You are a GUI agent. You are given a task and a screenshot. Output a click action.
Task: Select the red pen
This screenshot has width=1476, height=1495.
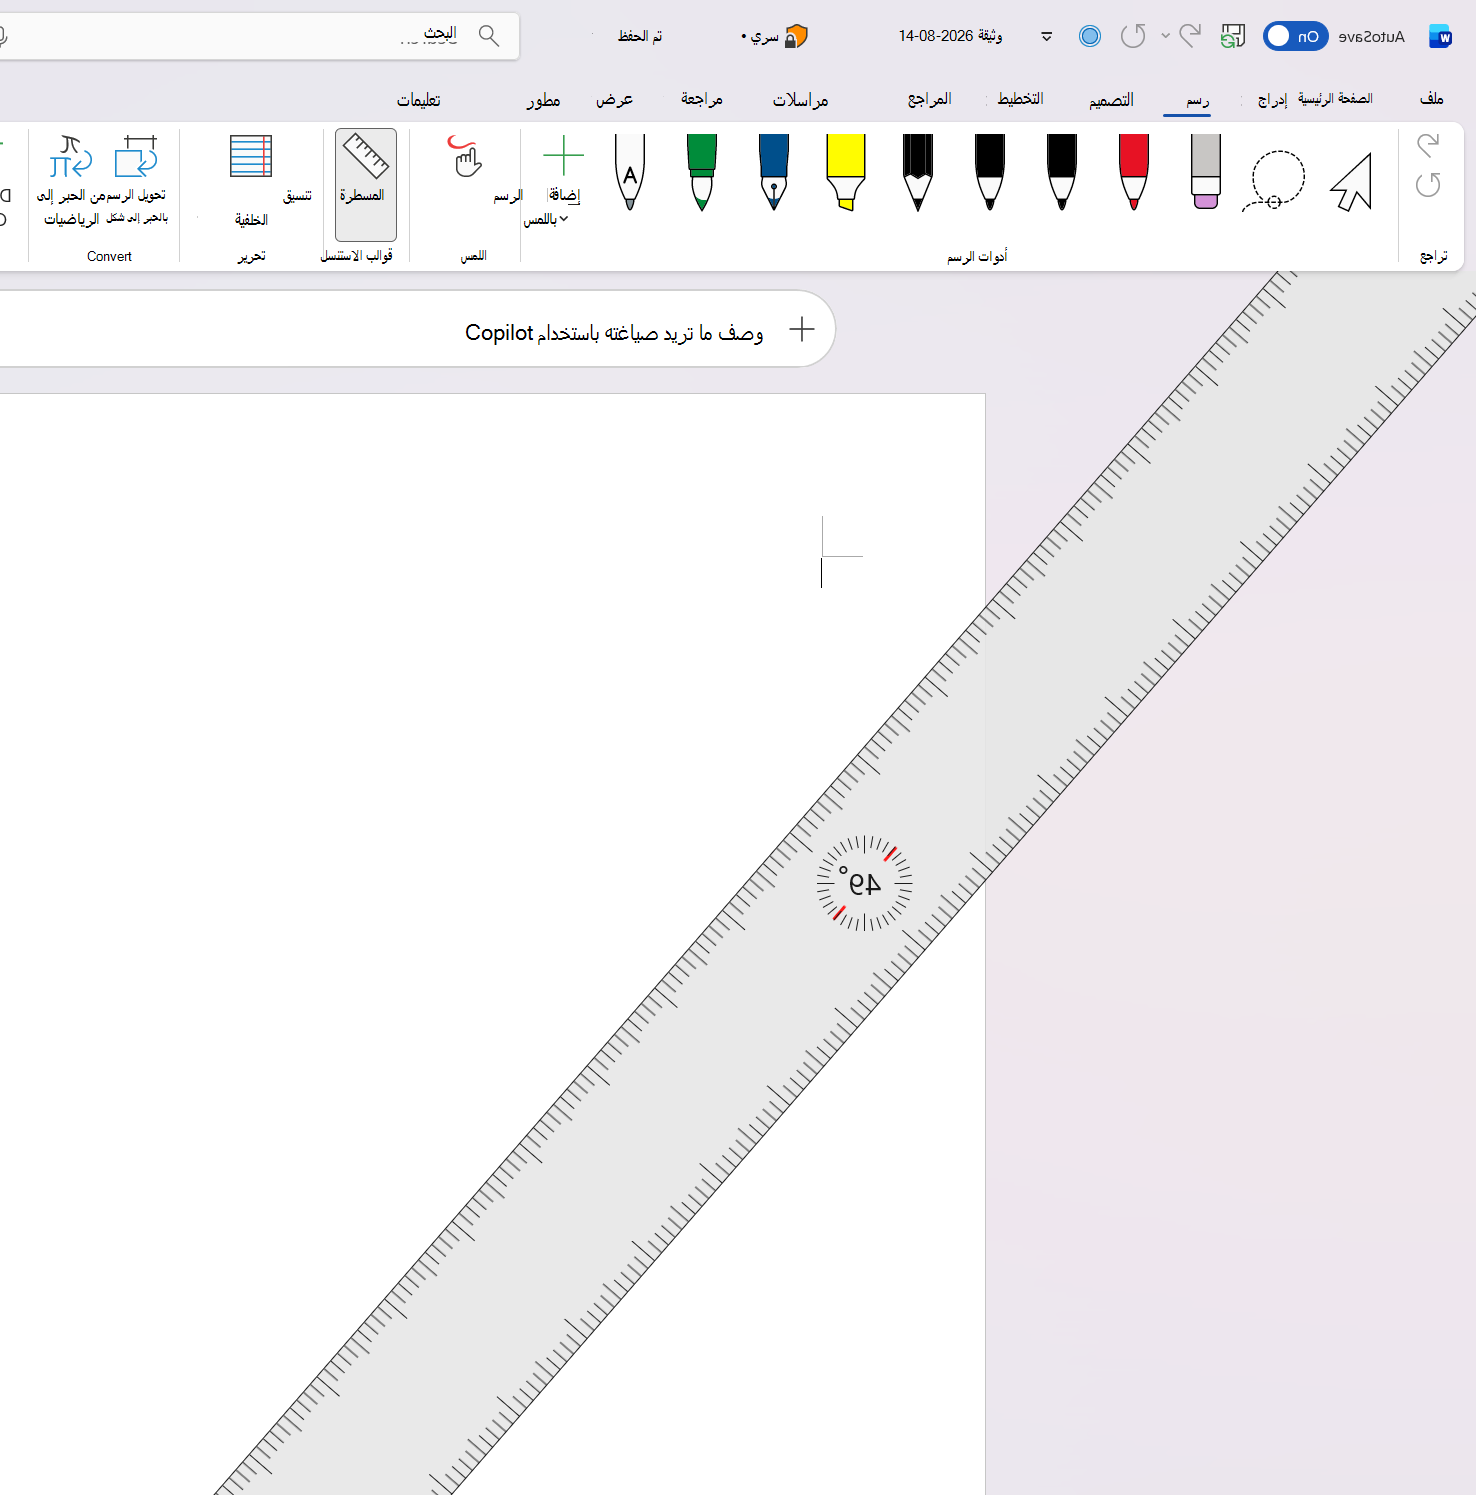[x=1134, y=172]
